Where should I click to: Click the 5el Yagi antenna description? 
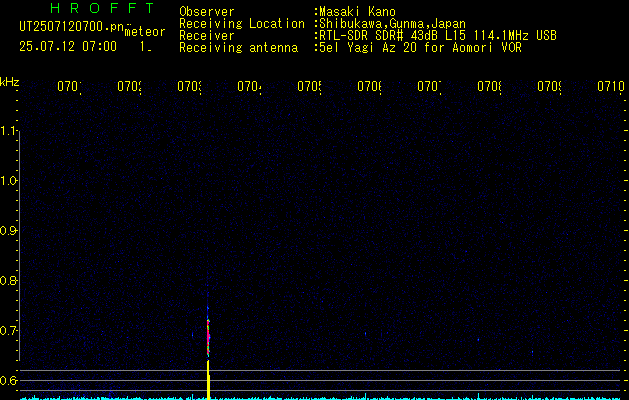pos(420,48)
